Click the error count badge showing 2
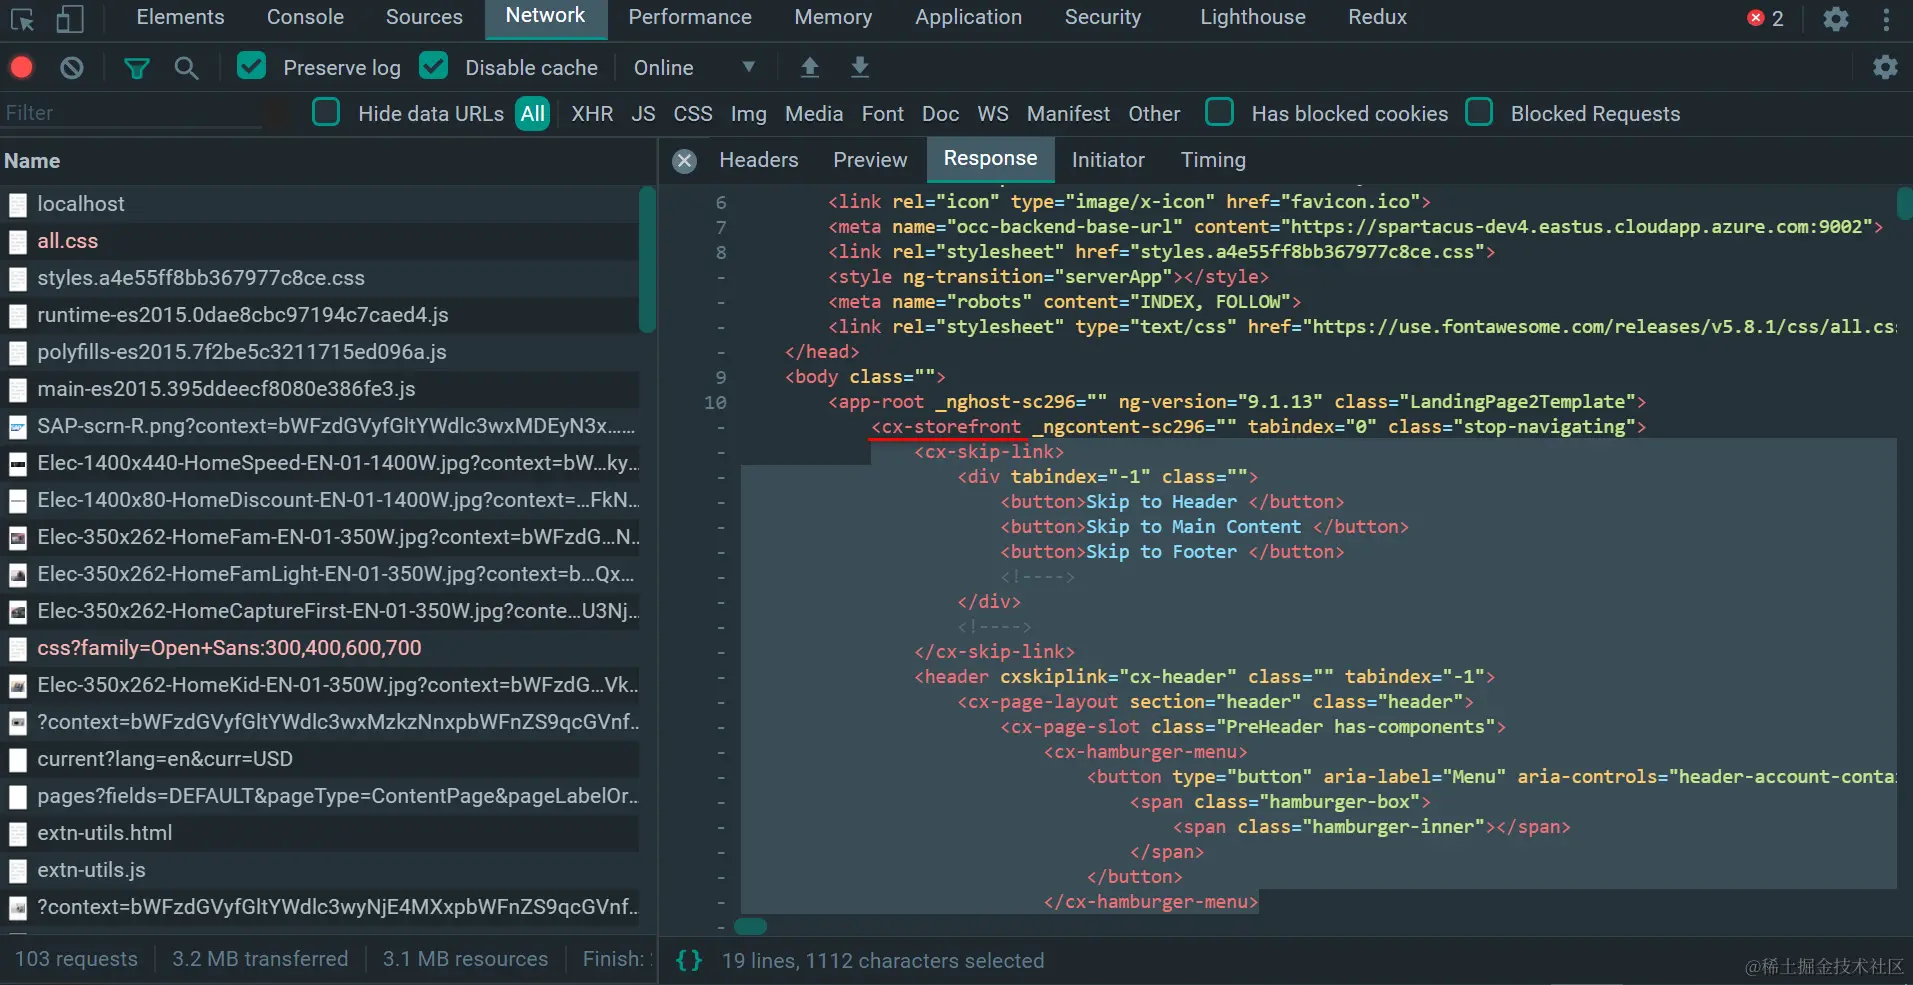The image size is (1913, 985). pos(1765,19)
